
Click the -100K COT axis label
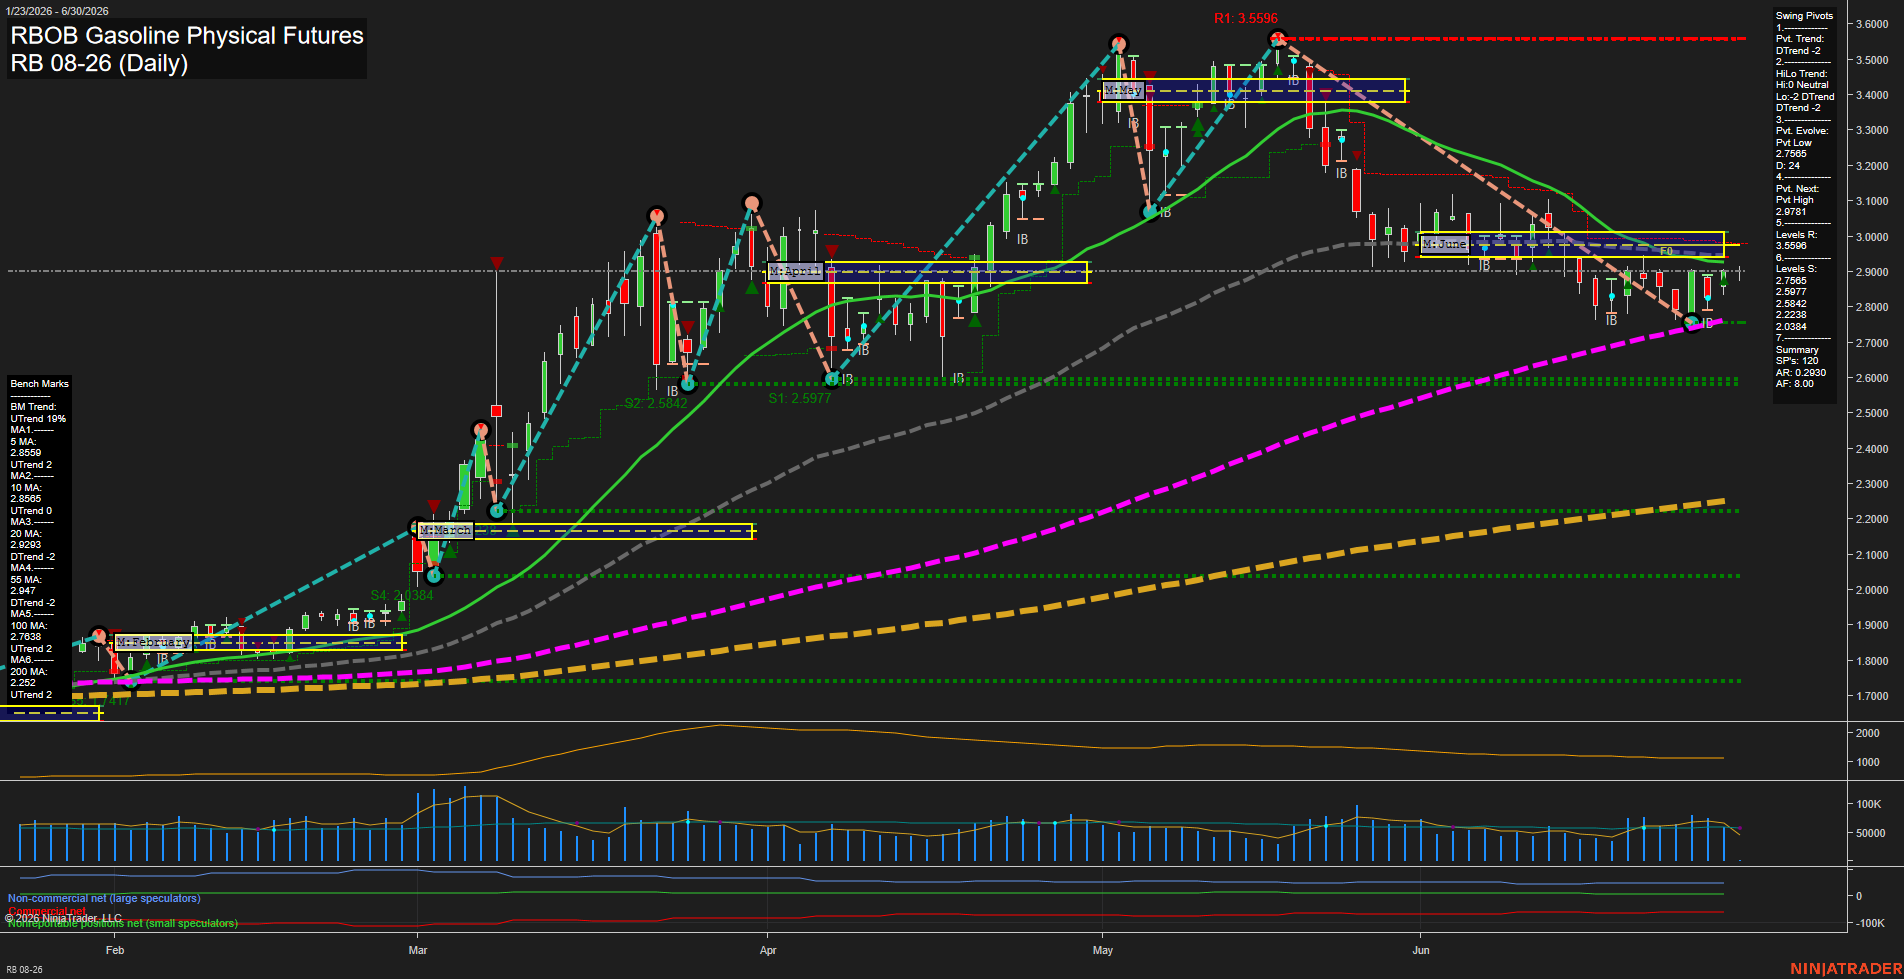[x=1871, y=923]
